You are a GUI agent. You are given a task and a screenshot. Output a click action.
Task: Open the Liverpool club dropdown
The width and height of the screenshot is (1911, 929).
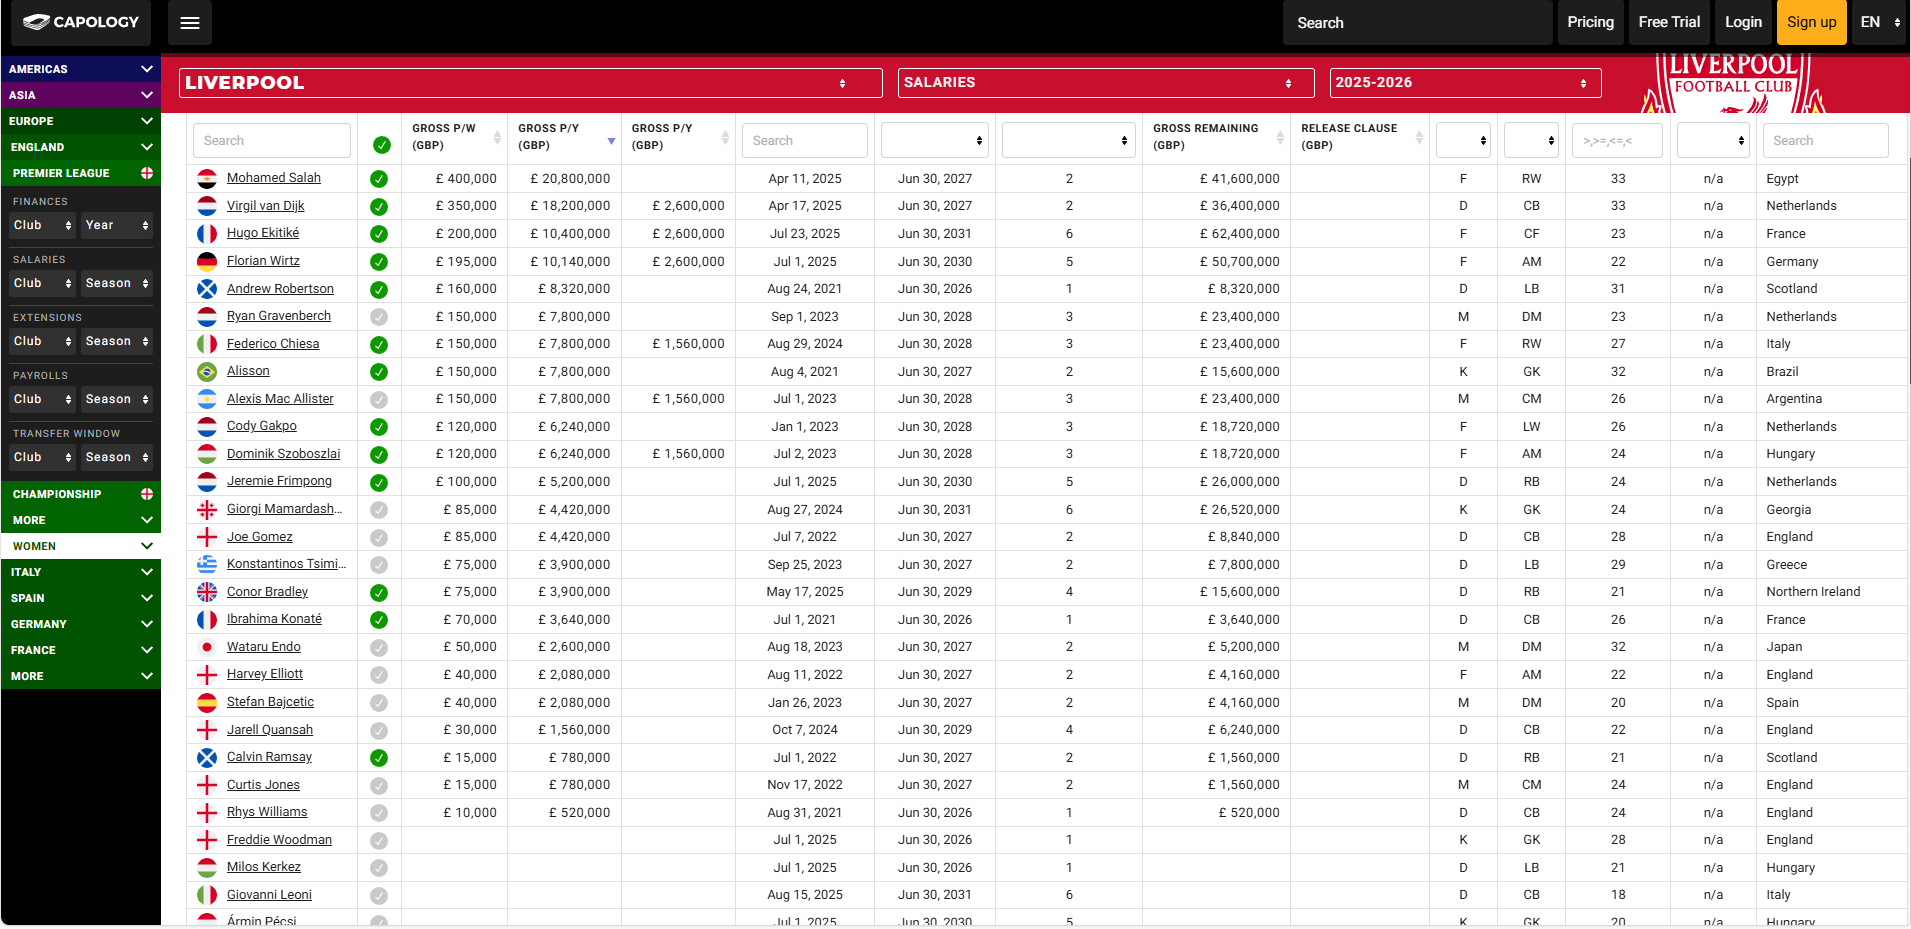530,83
